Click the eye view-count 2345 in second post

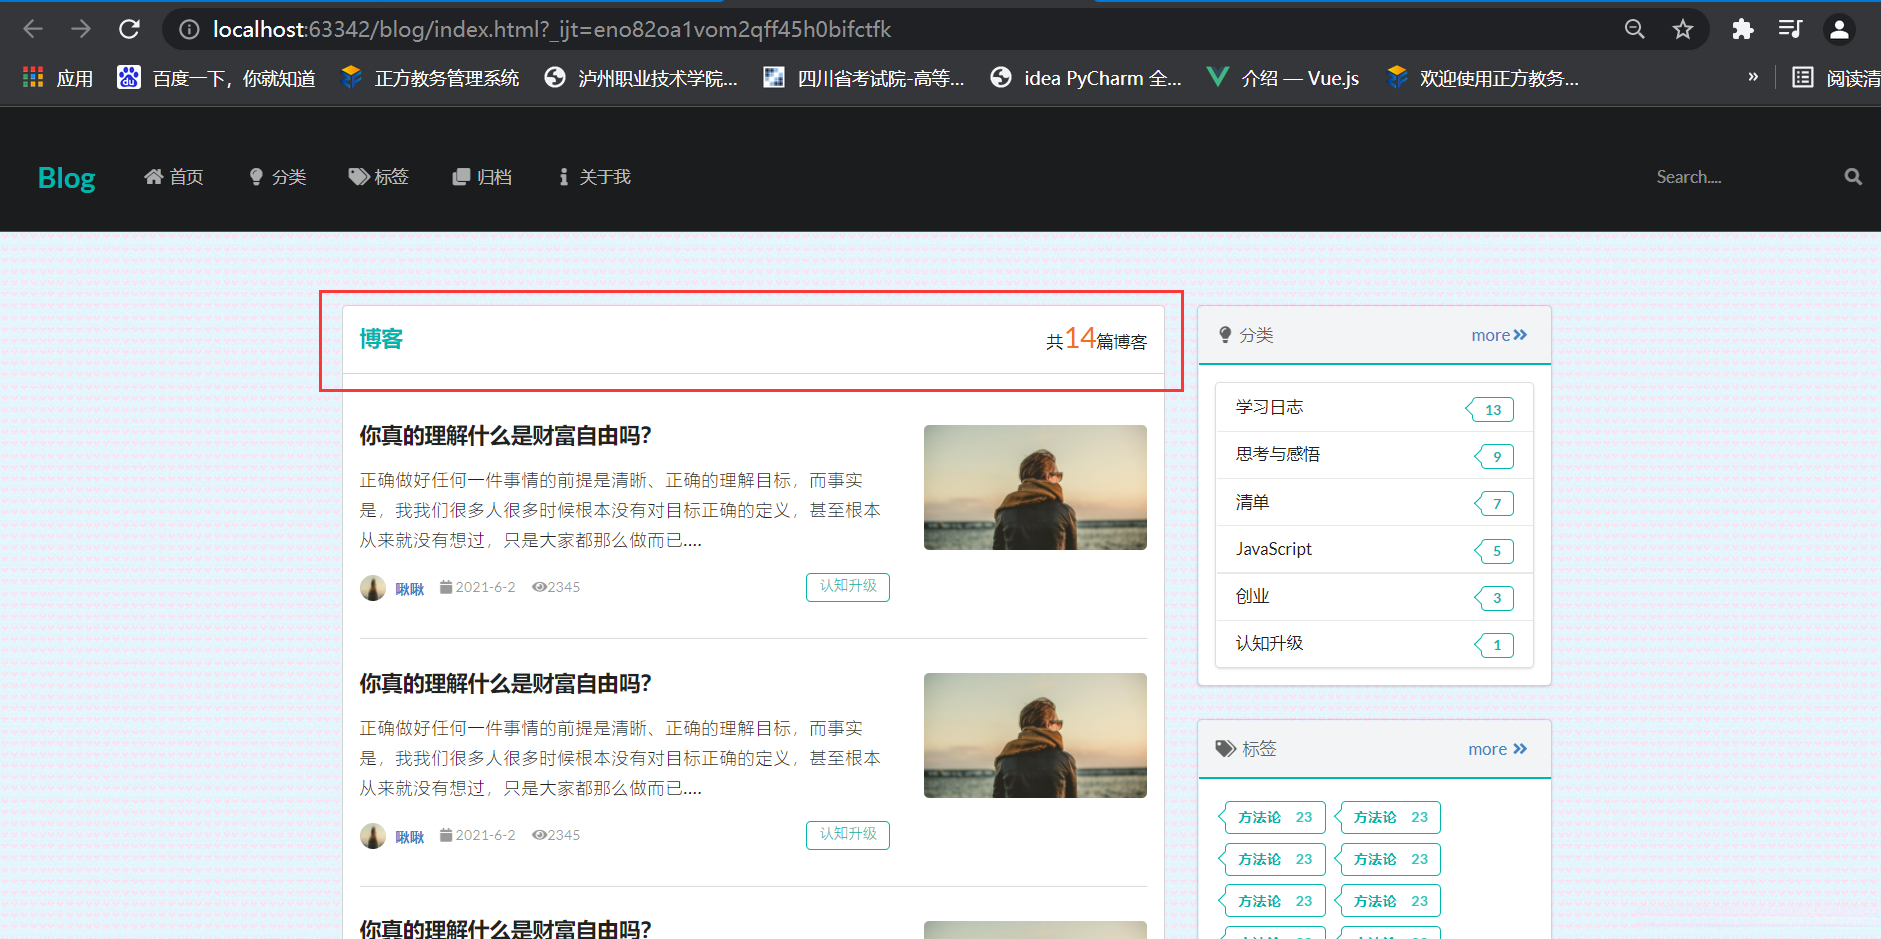tap(556, 835)
